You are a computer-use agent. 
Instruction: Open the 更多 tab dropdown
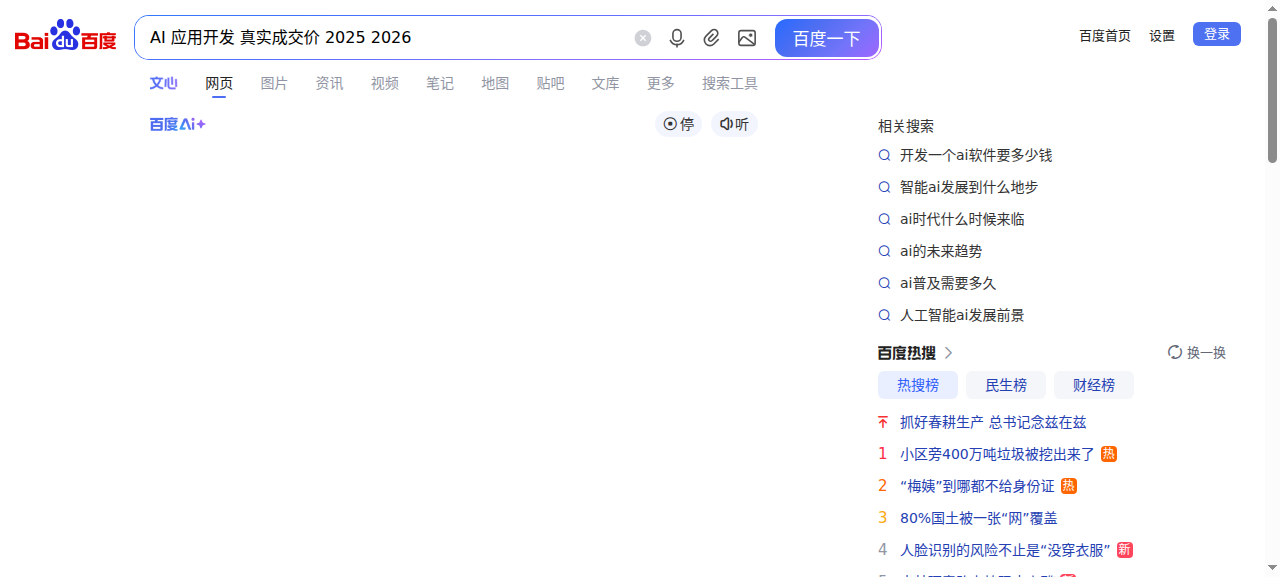click(x=660, y=84)
